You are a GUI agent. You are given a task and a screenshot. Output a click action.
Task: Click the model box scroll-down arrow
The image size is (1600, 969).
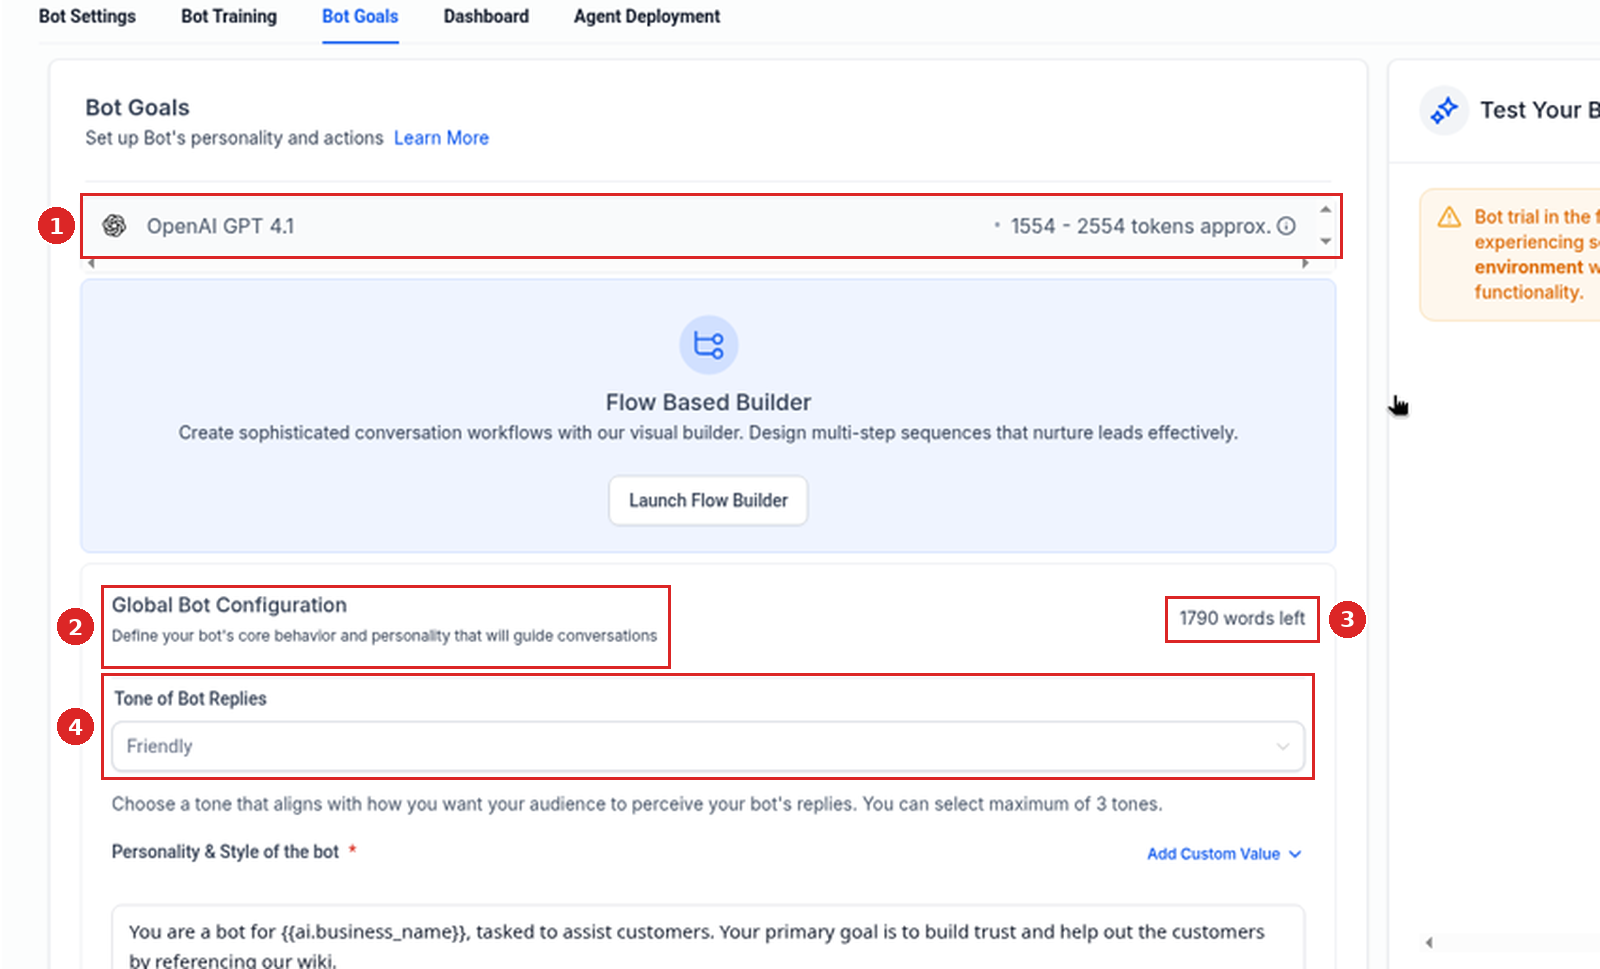pos(1325,241)
